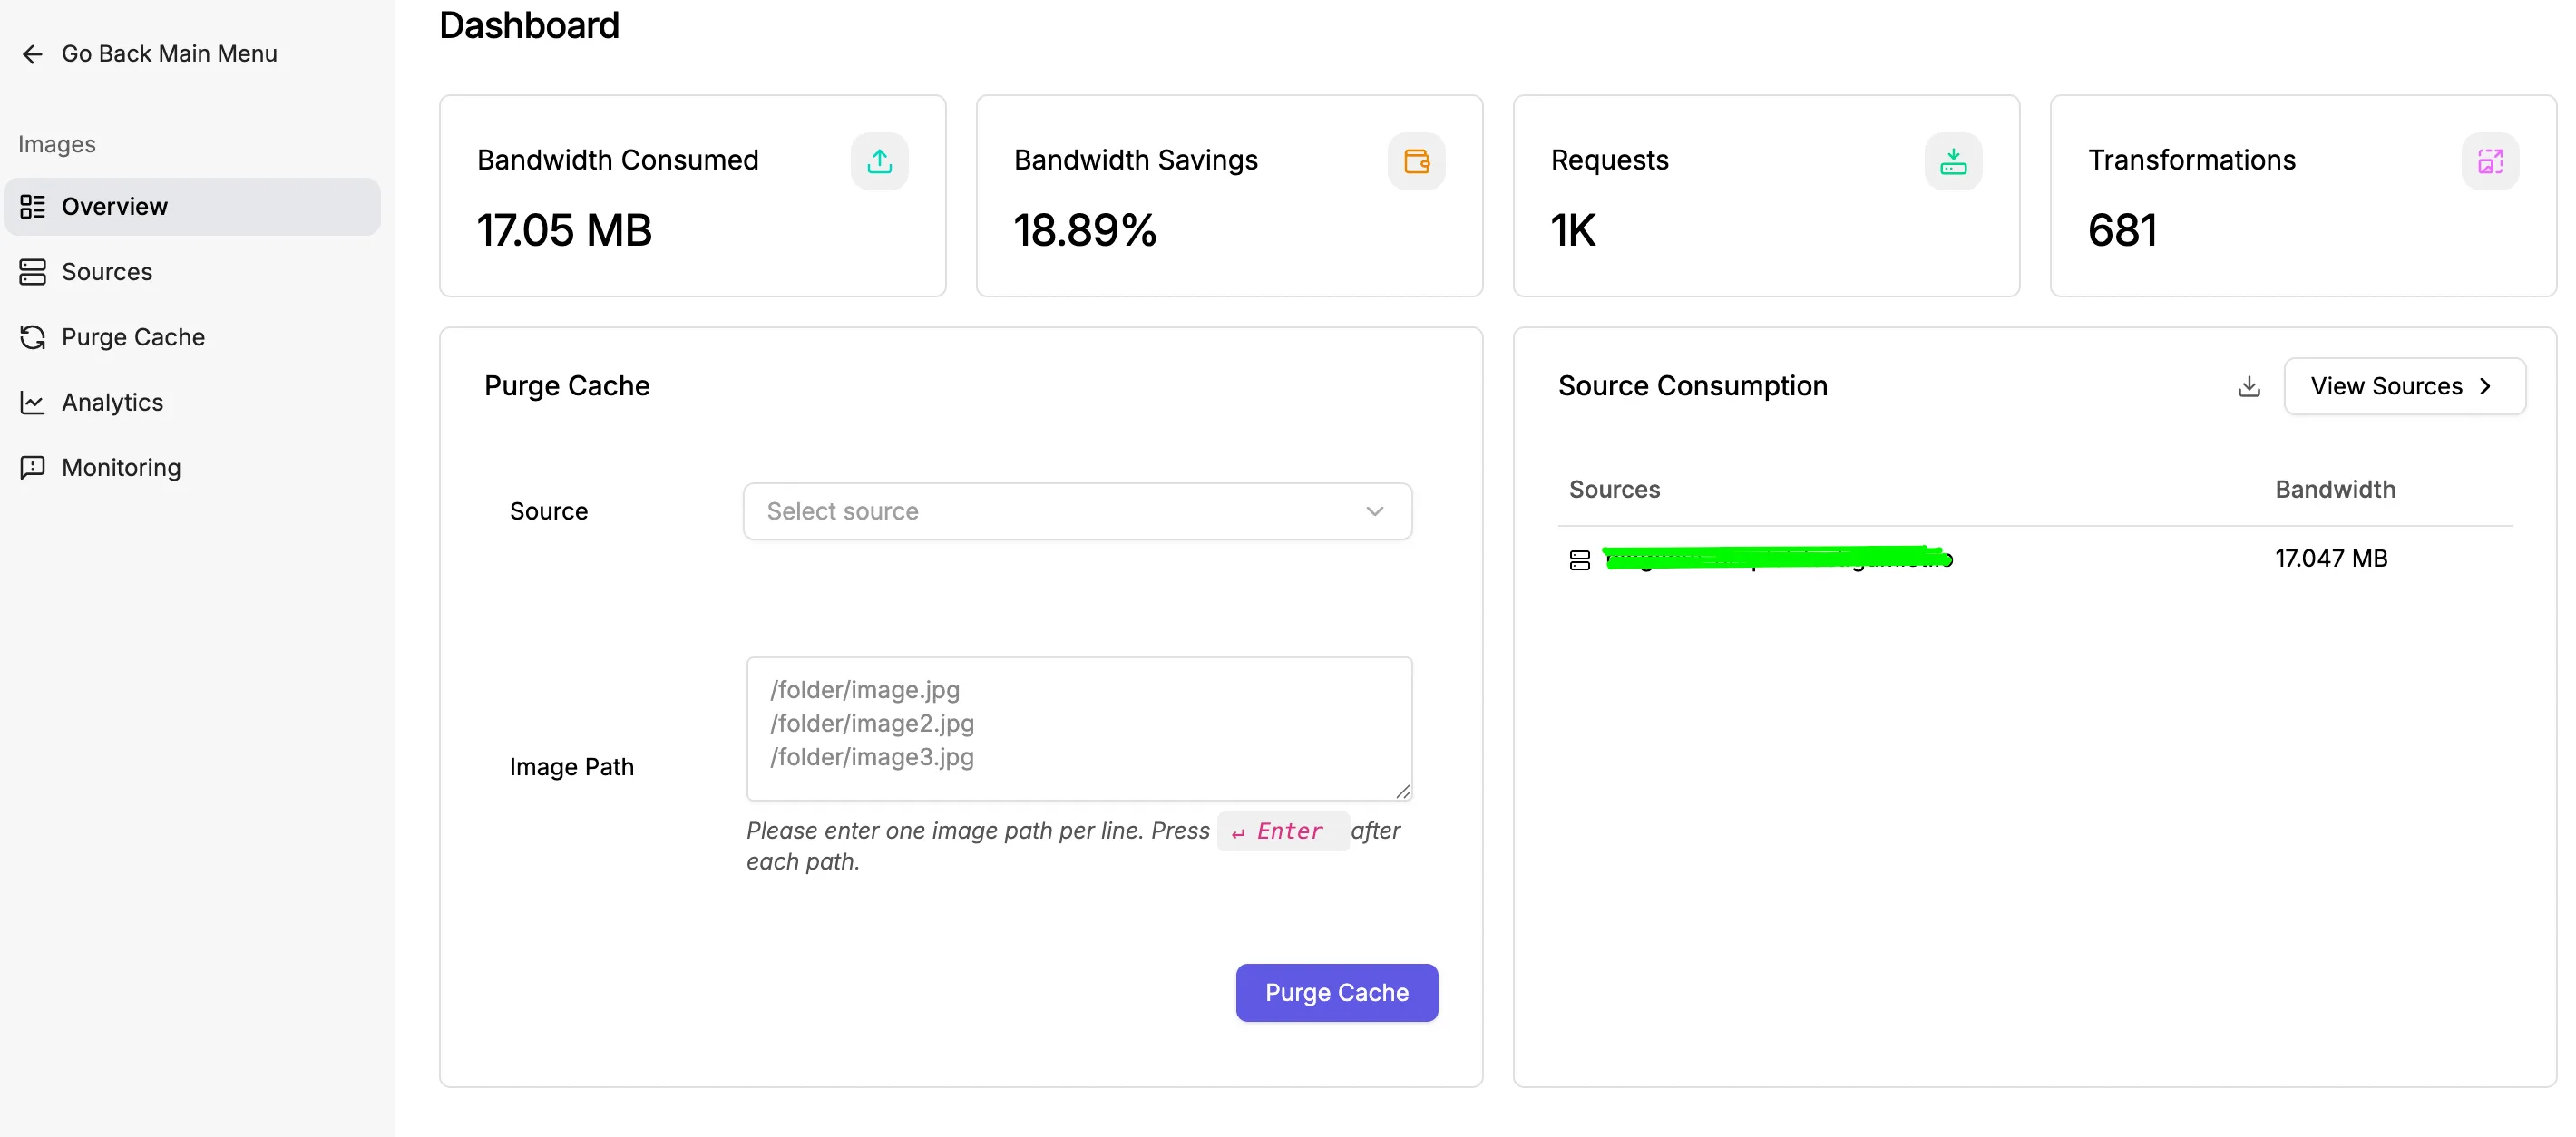Click the Transformations scan icon
This screenshot has width=2576, height=1137.
tap(2490, 161)
